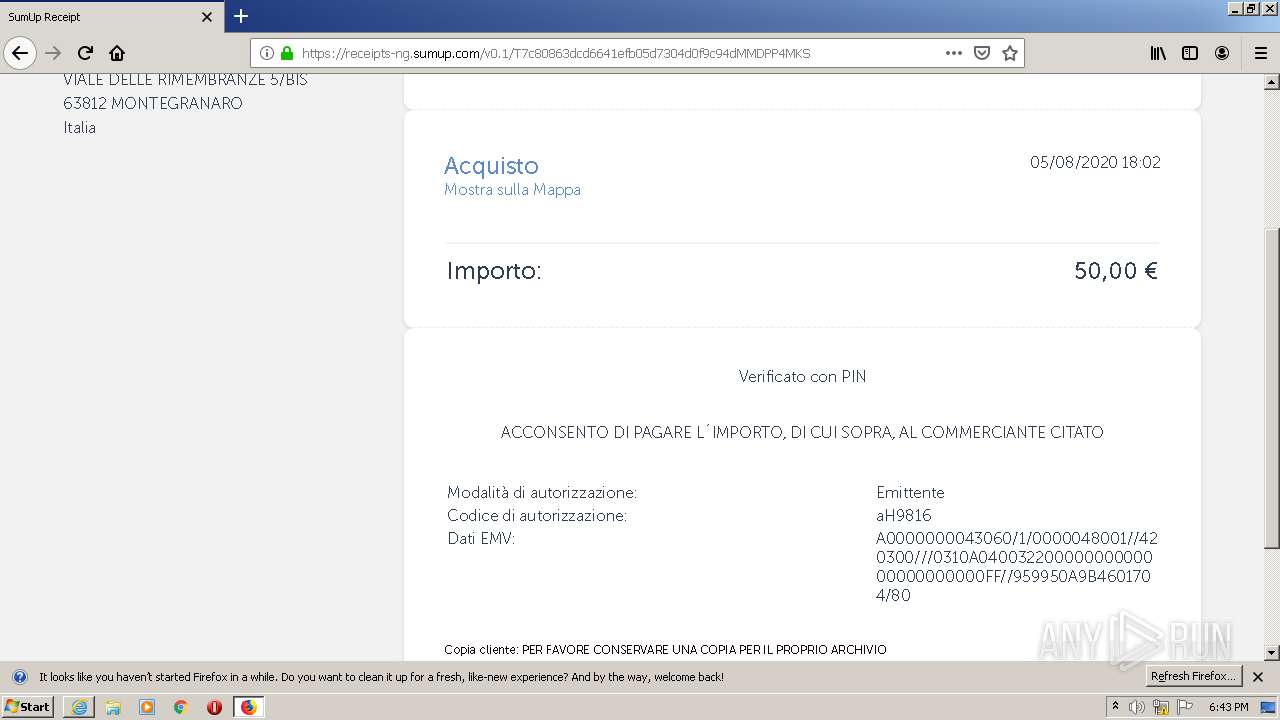Click the Emittente authorization value
Viewport: 1280px width, 720px height.
[910, 493]
